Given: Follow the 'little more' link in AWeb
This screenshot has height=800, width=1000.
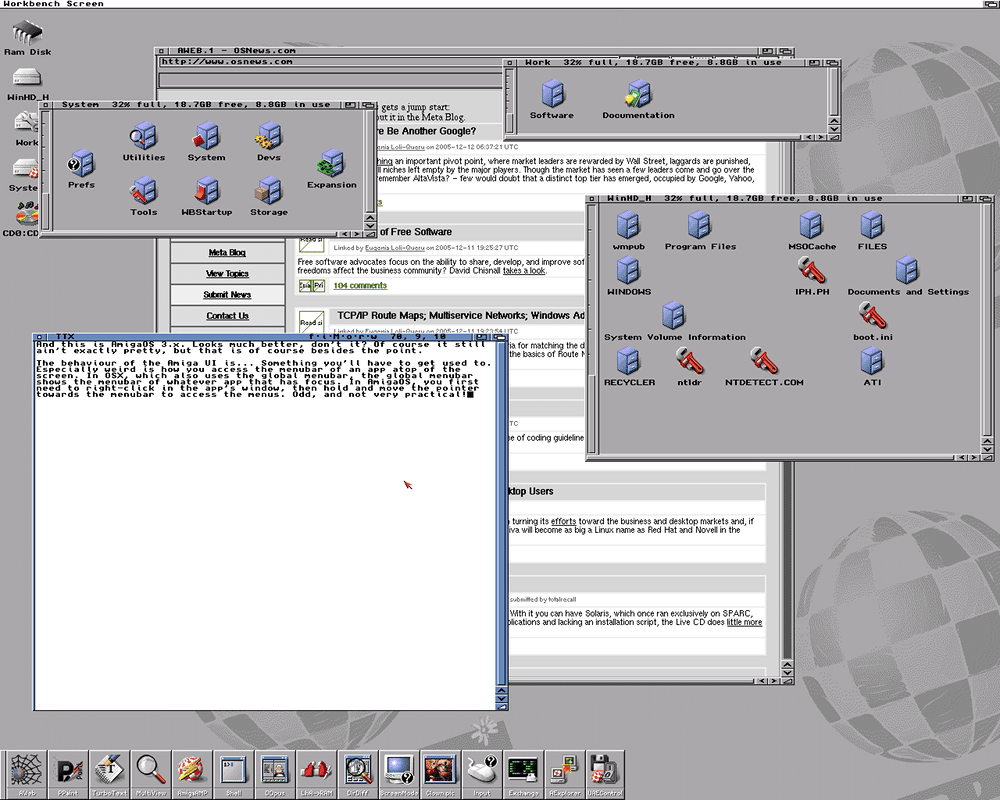Looking at the screenshot, I should (x=744, y=622).
